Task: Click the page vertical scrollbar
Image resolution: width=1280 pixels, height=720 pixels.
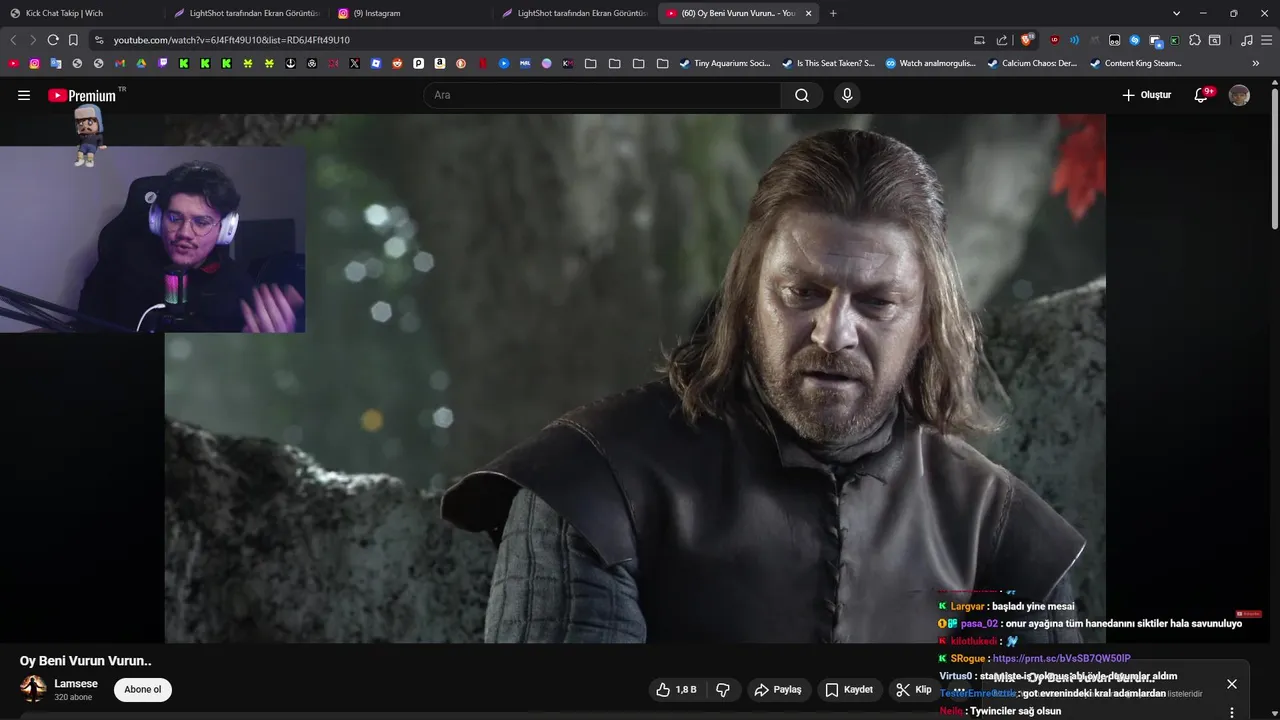Action: click(x=1274, y=160)
